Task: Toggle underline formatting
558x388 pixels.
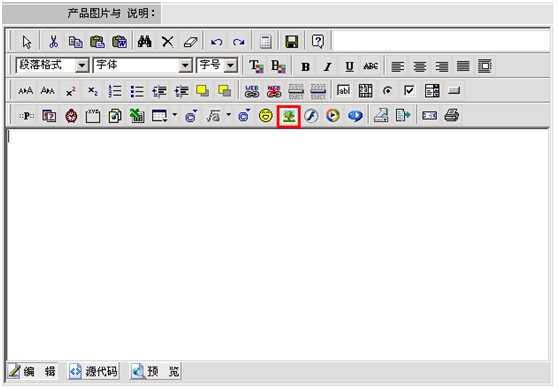Action: click(x=349, y=67)
